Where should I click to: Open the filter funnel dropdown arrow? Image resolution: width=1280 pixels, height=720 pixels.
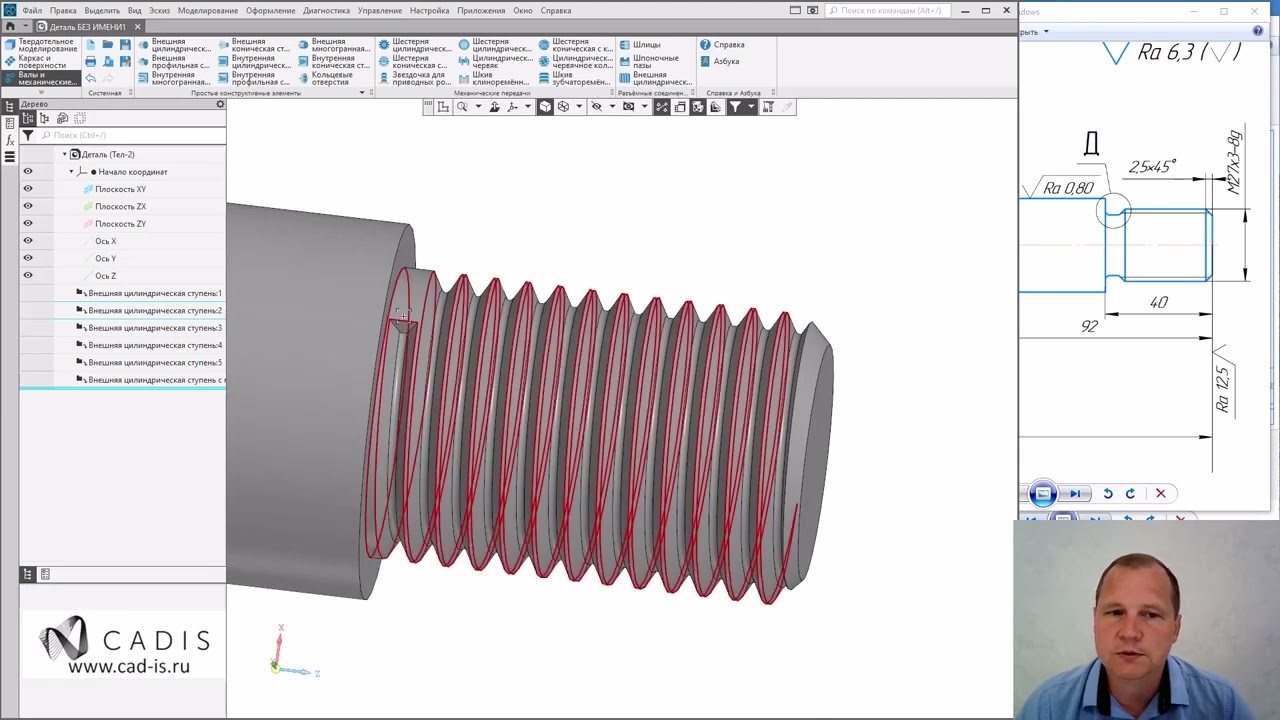click(750, 107)
